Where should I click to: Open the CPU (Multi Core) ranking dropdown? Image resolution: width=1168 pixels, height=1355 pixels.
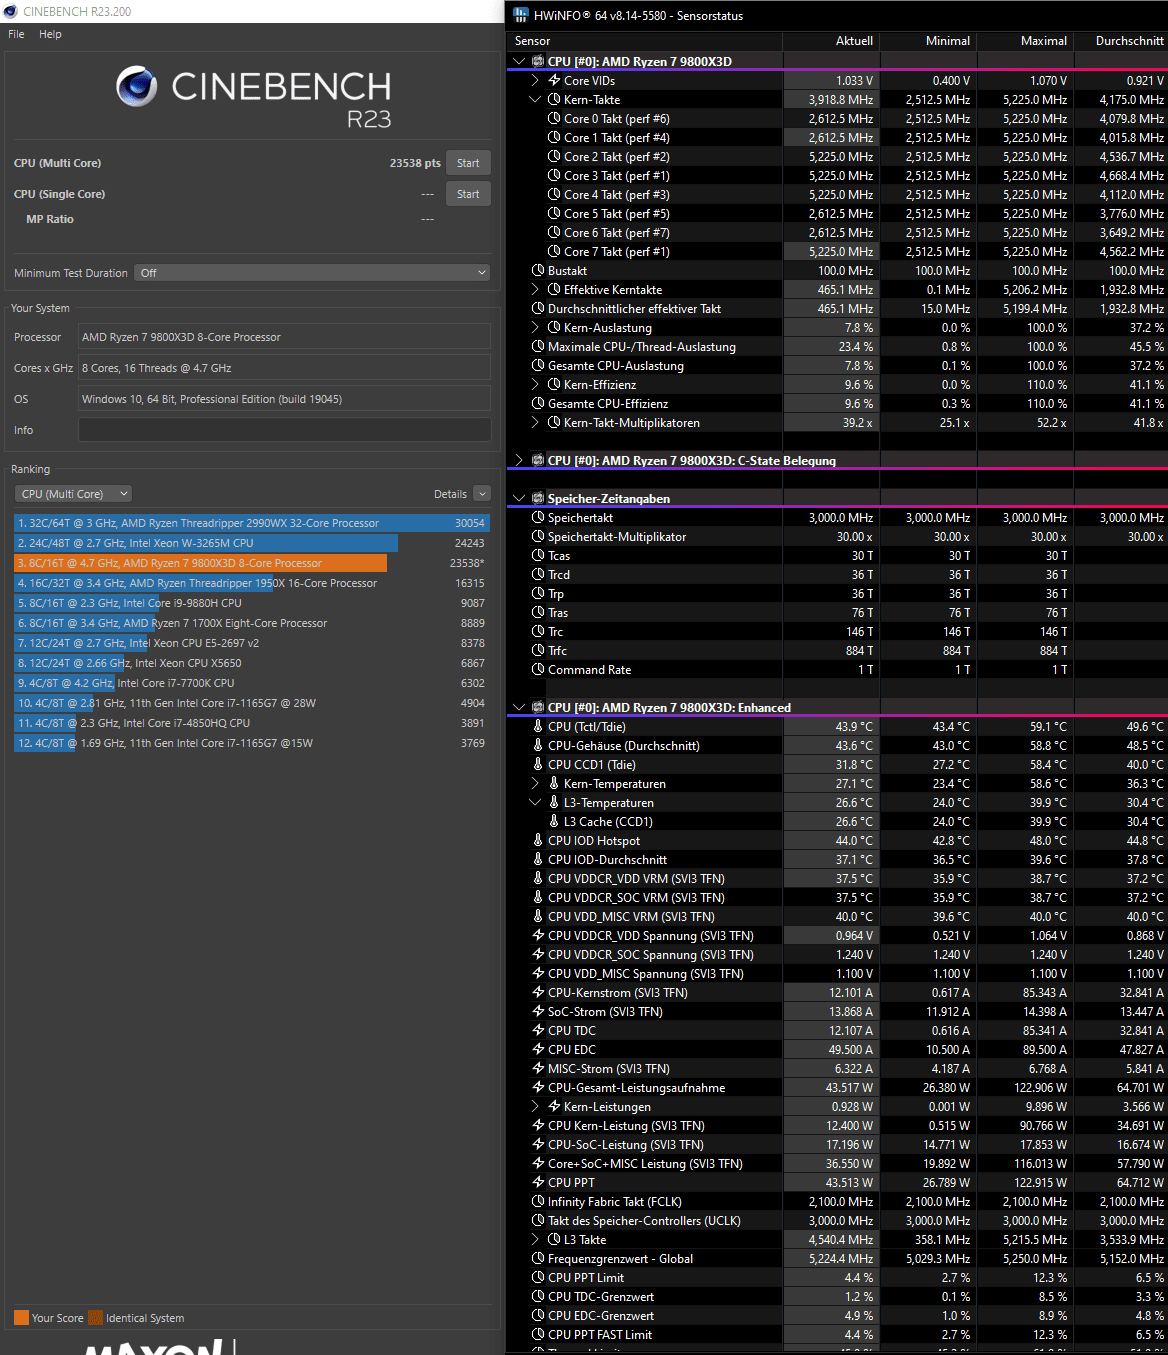click(x=73, y=494)
